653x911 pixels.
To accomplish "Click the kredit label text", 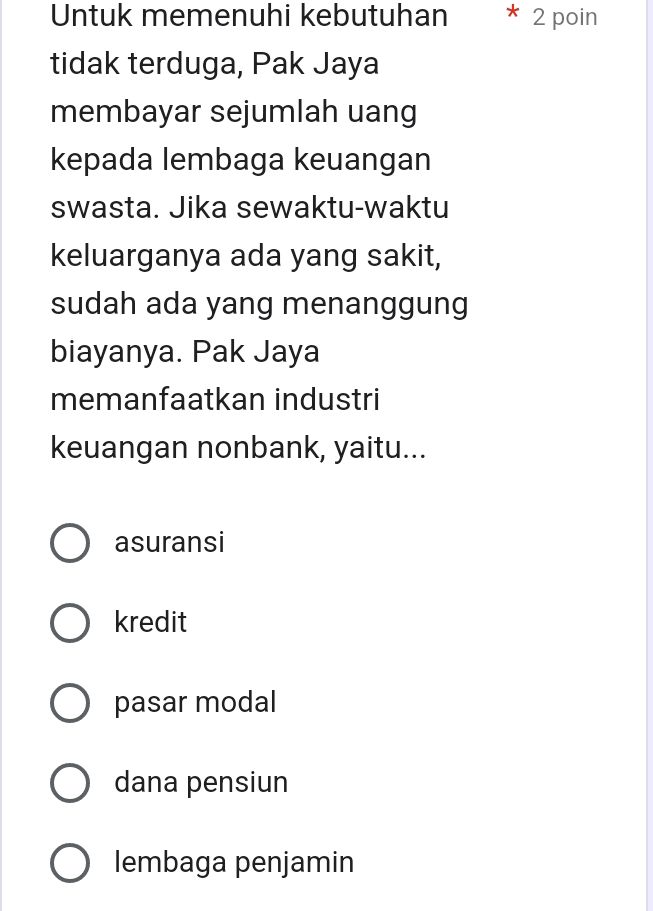I will [150, 622].
